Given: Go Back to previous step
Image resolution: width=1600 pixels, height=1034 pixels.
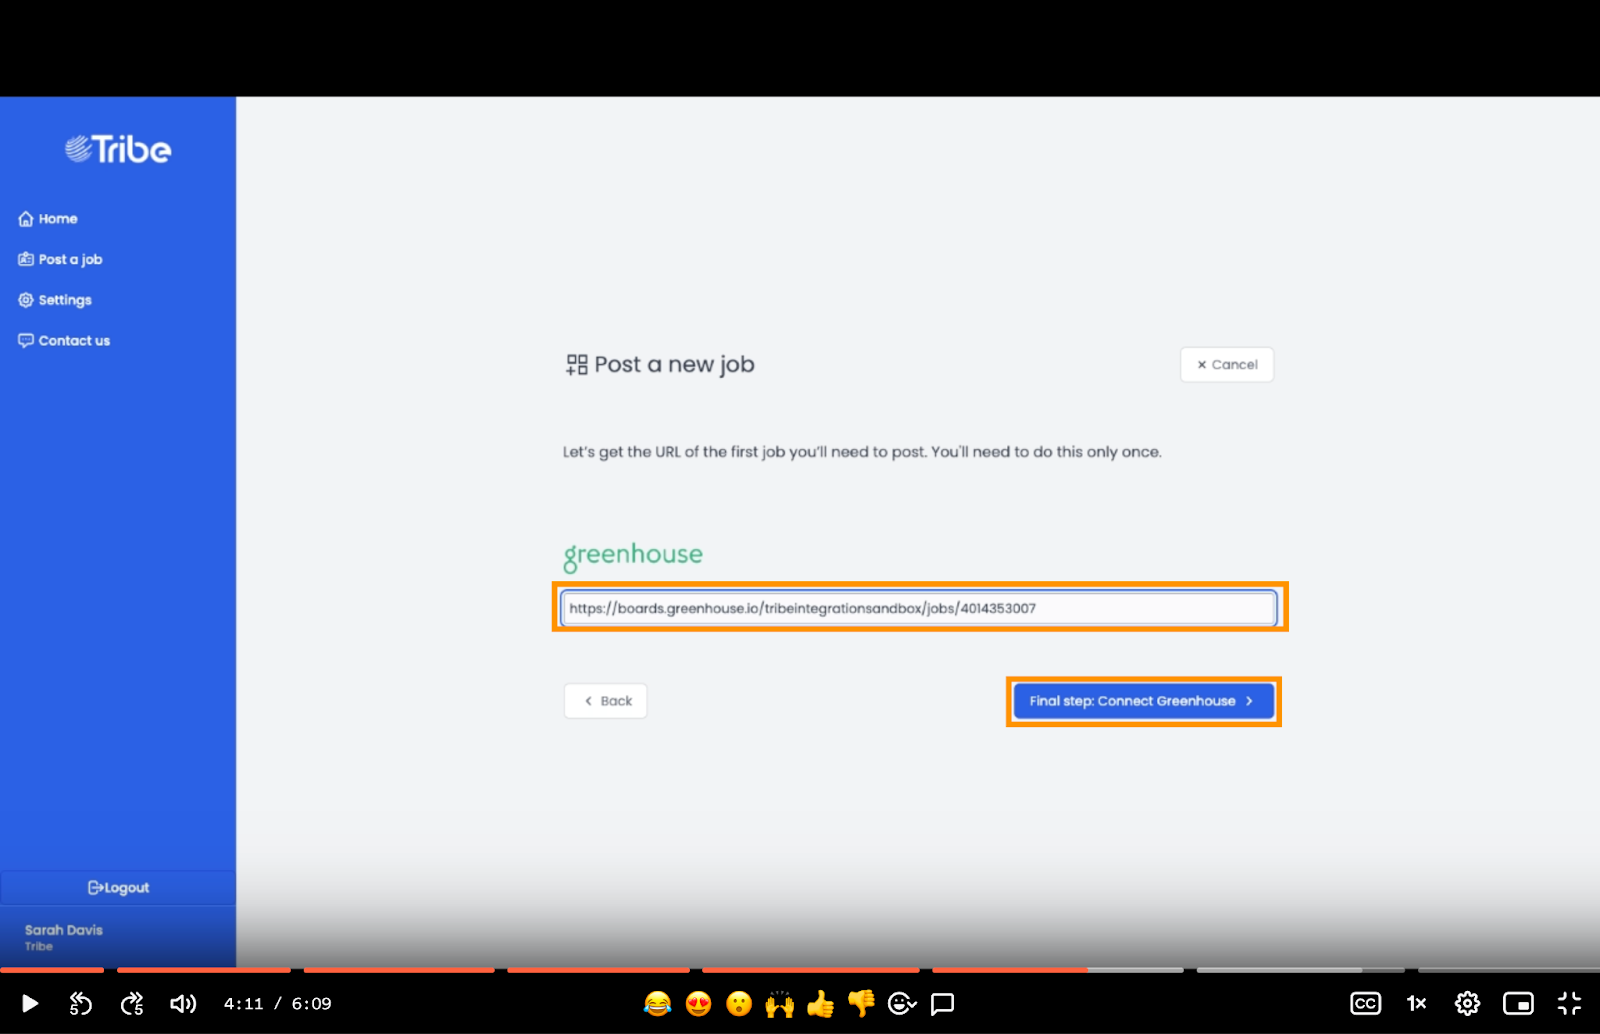Looking at the screenshot, I should [x=606, y=701].
